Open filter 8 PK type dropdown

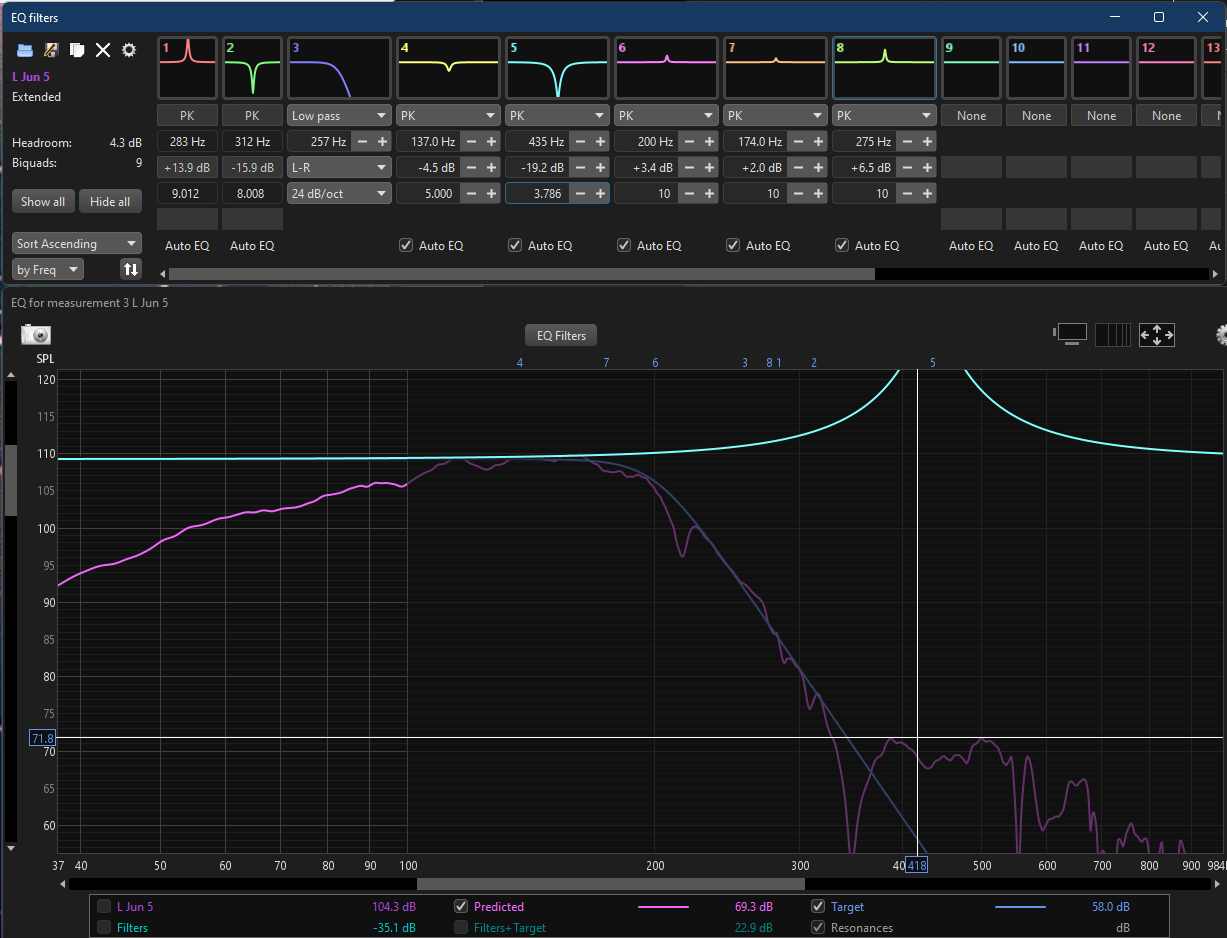[x=884, y=116]
